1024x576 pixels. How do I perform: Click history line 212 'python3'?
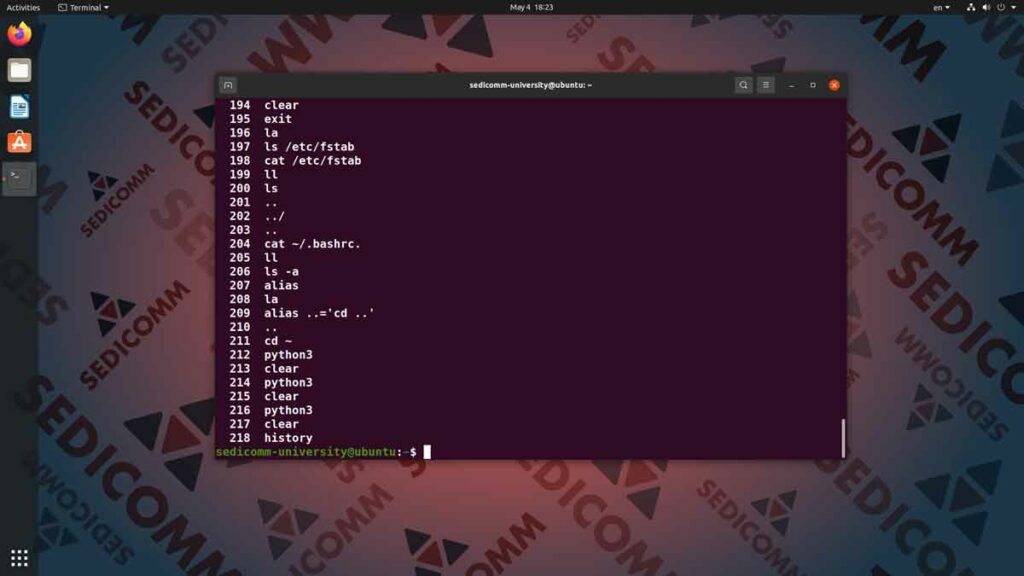tap(271, 355)
